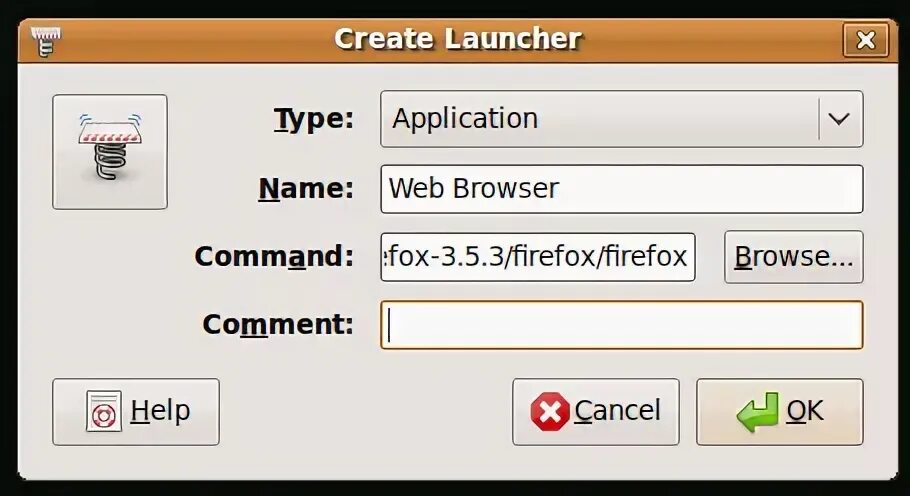The image size is (910, 496).
Task: Click into the Name field containing Web Browser
Action: (x=622, y=189)
